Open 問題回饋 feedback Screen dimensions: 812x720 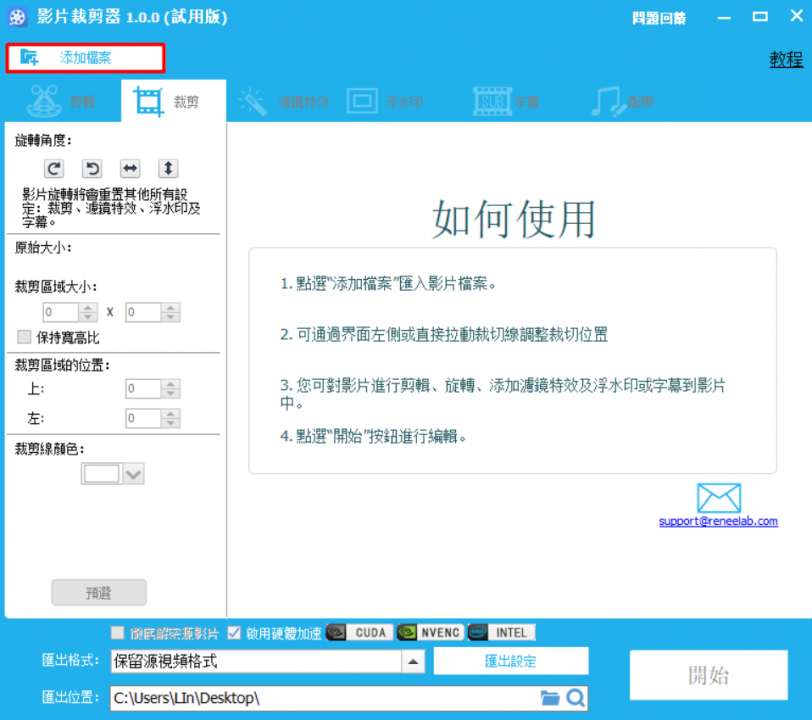[659, 18]
